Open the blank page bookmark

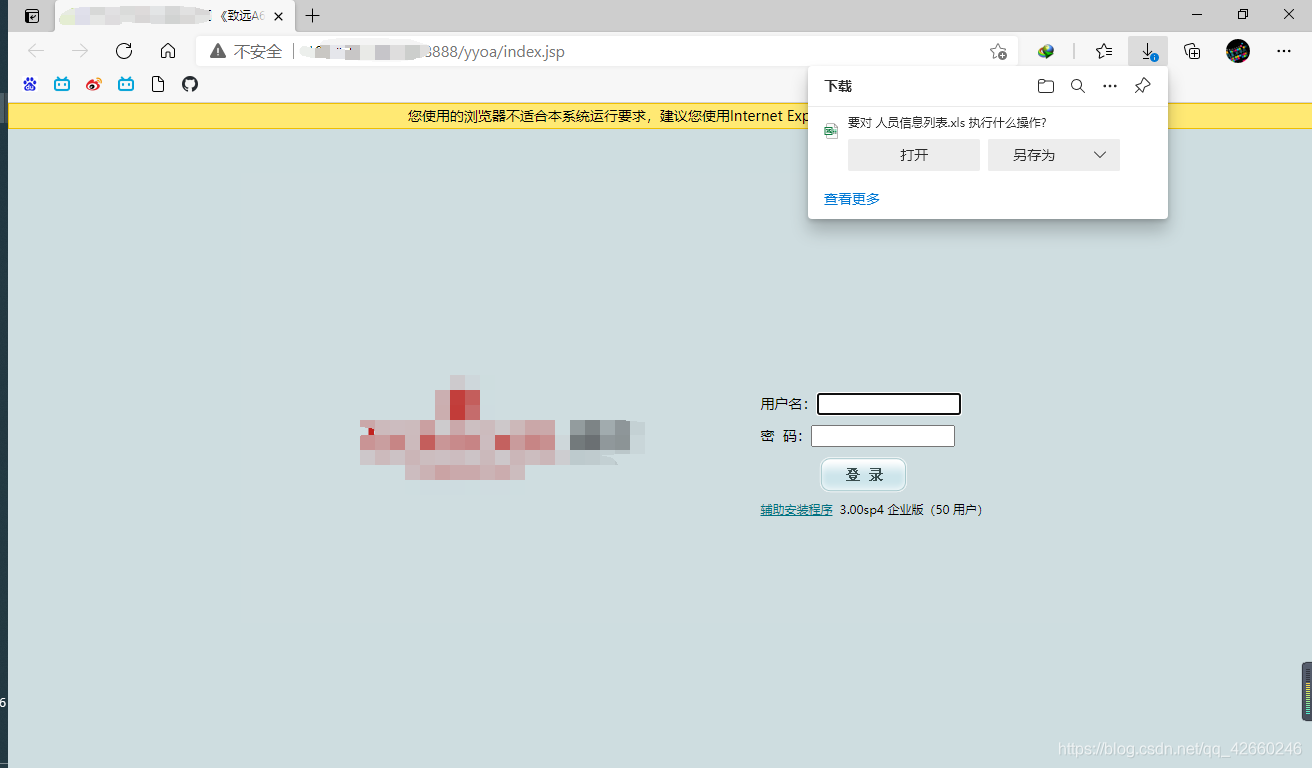tap(158, 85)
